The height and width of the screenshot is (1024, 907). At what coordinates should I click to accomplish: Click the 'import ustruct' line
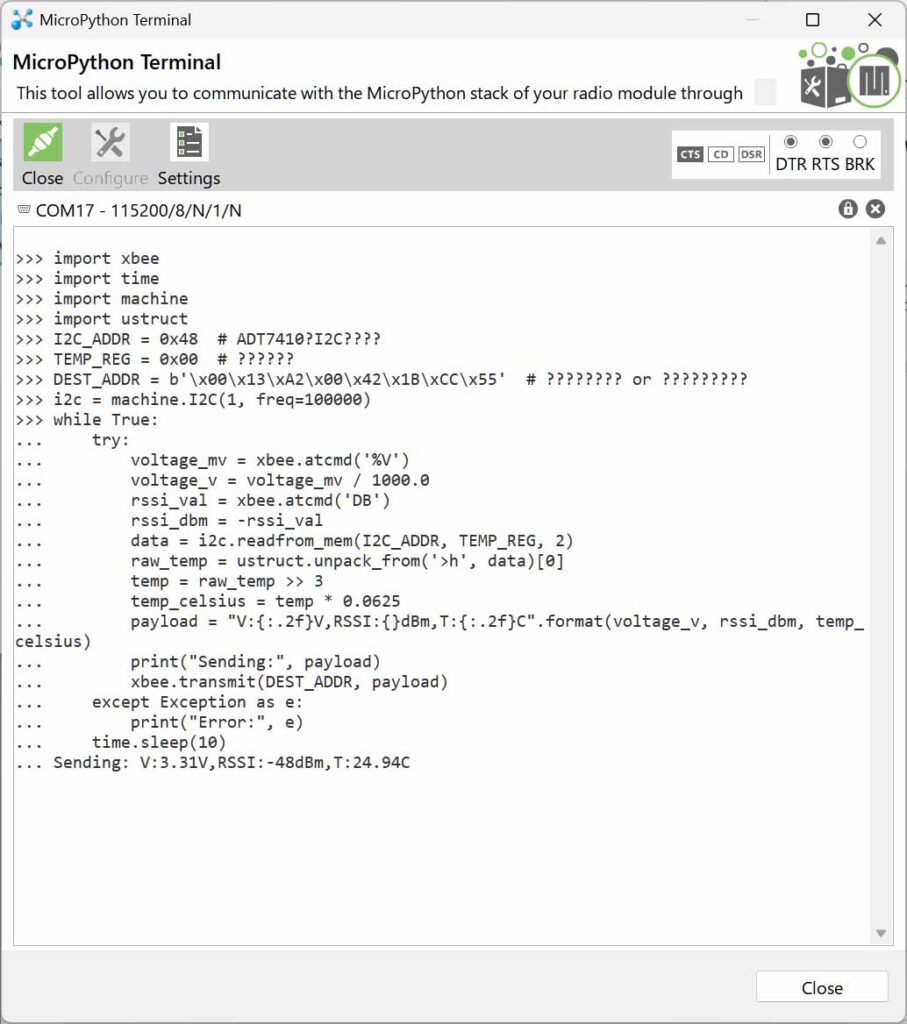pos(102,319)
